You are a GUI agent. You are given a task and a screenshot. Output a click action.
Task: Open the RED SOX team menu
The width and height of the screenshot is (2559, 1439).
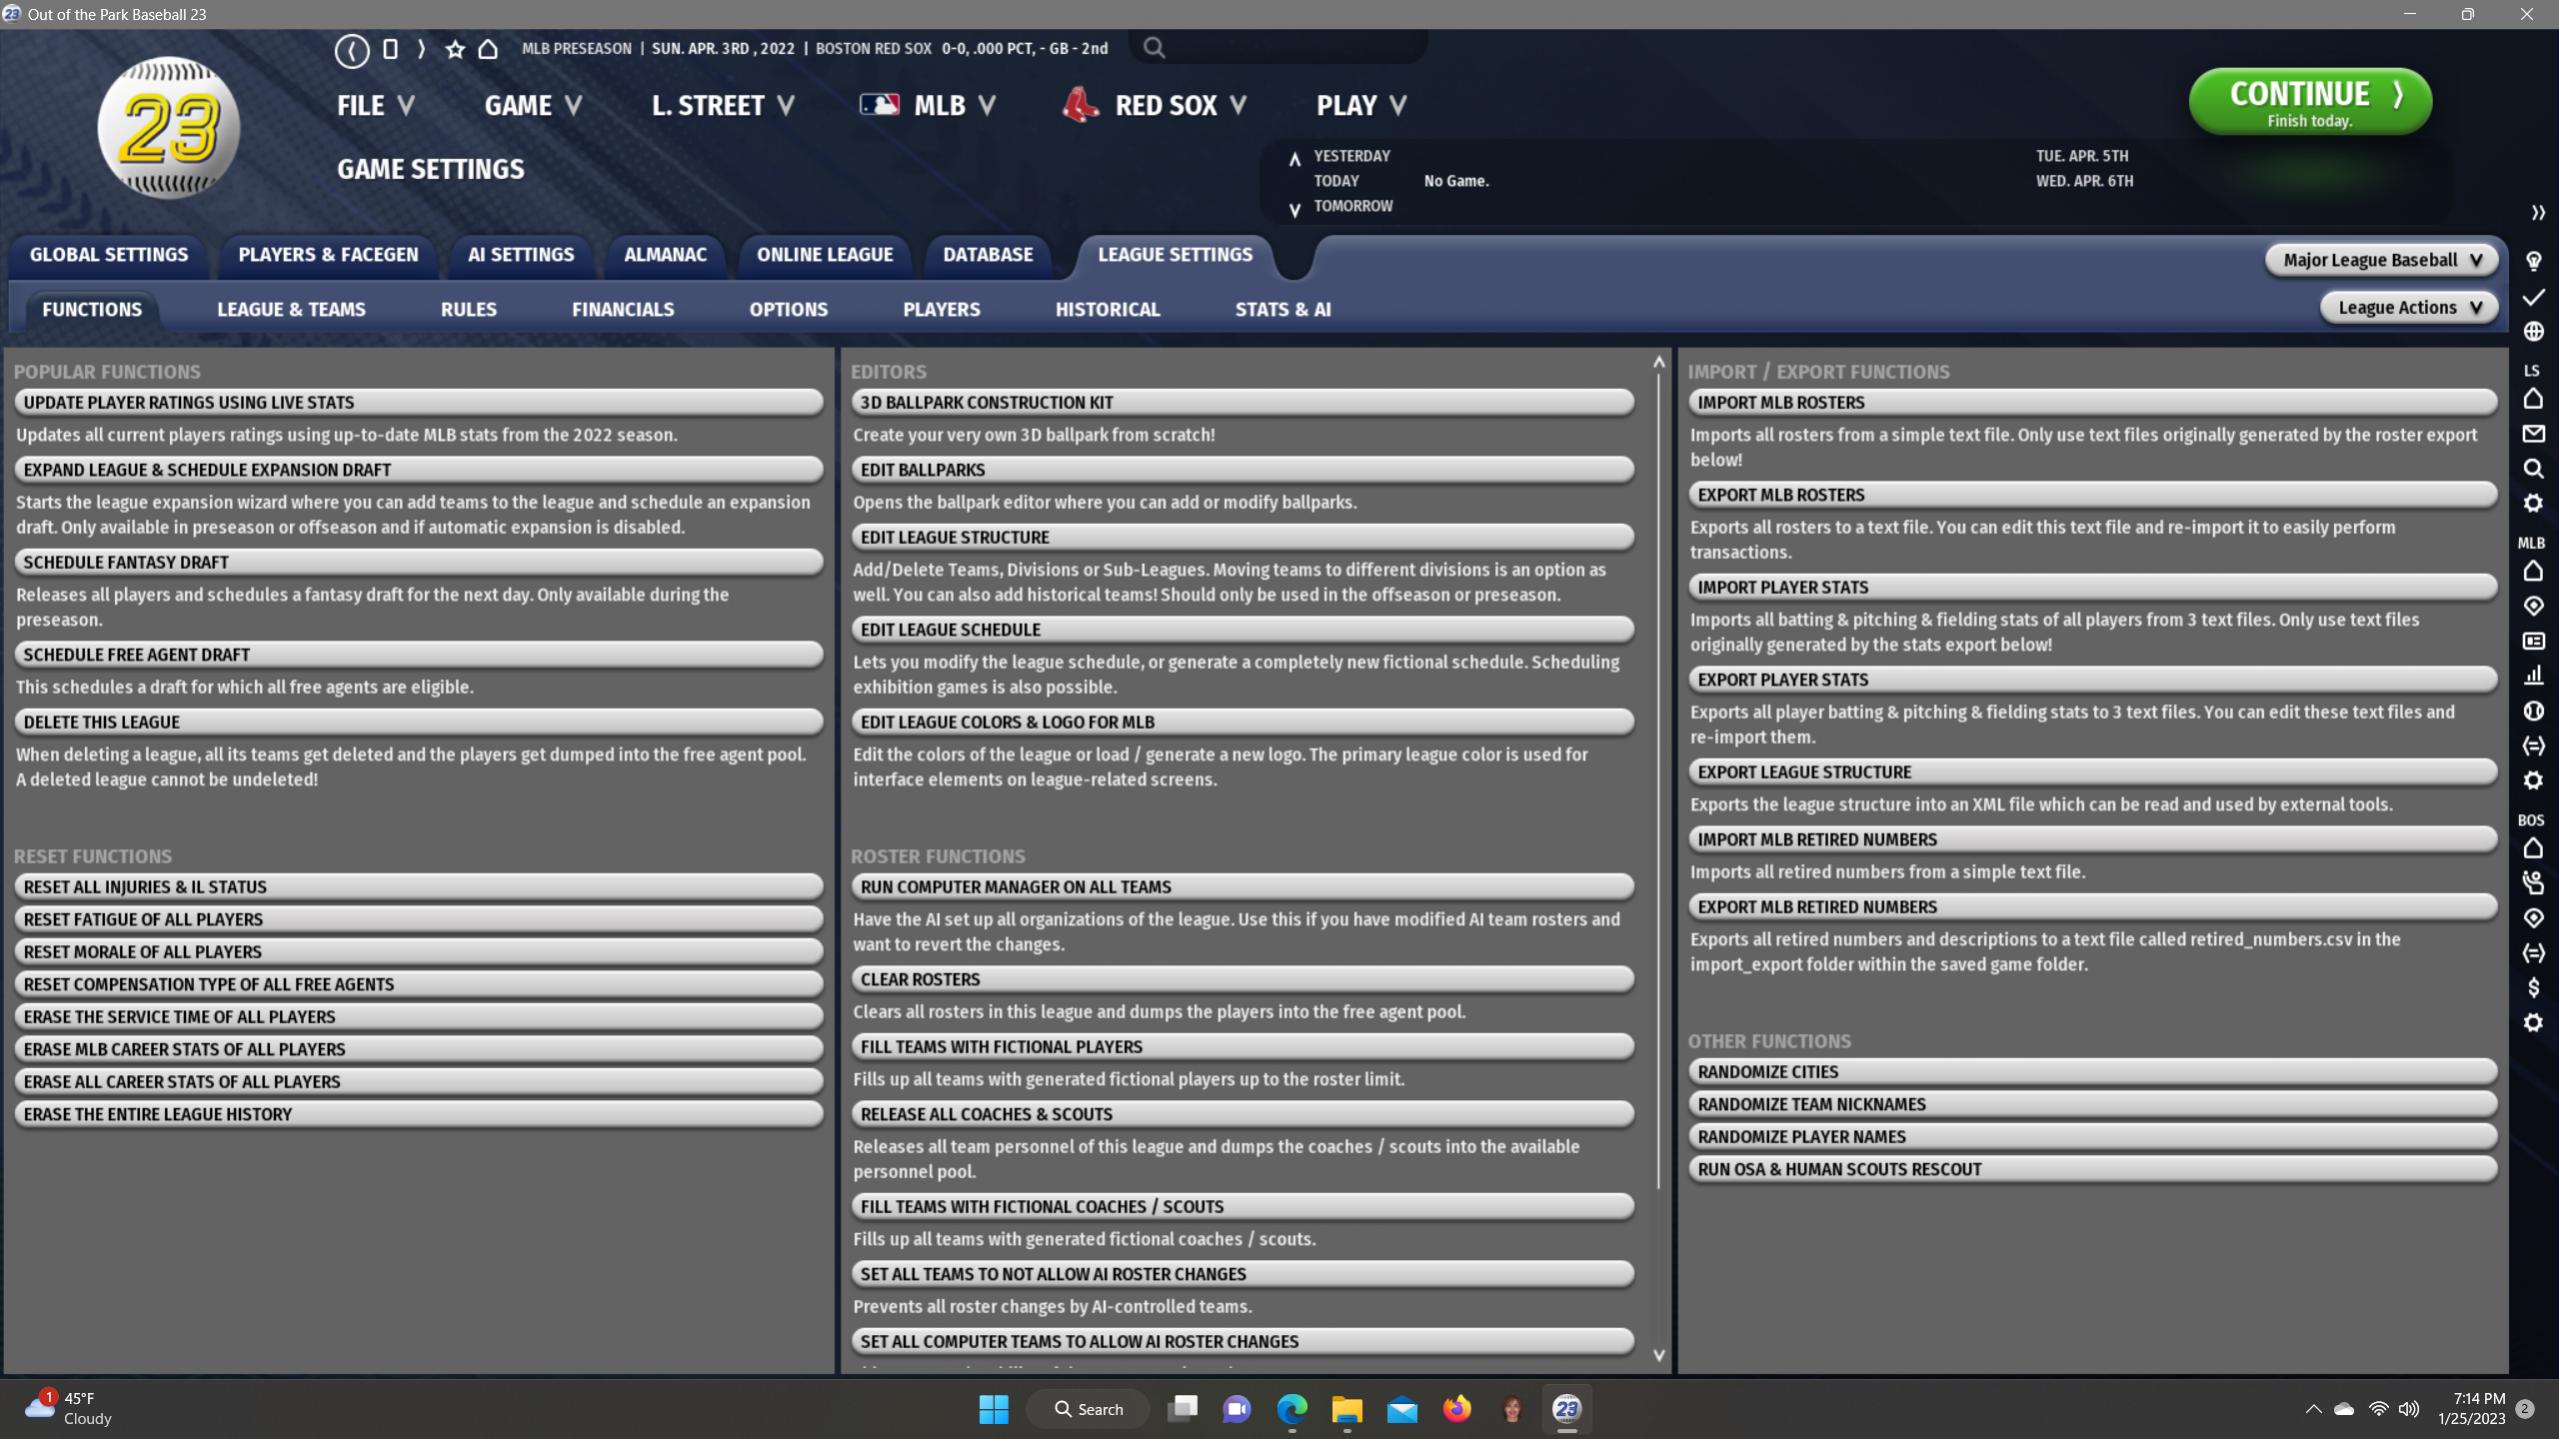point(1155,105)
